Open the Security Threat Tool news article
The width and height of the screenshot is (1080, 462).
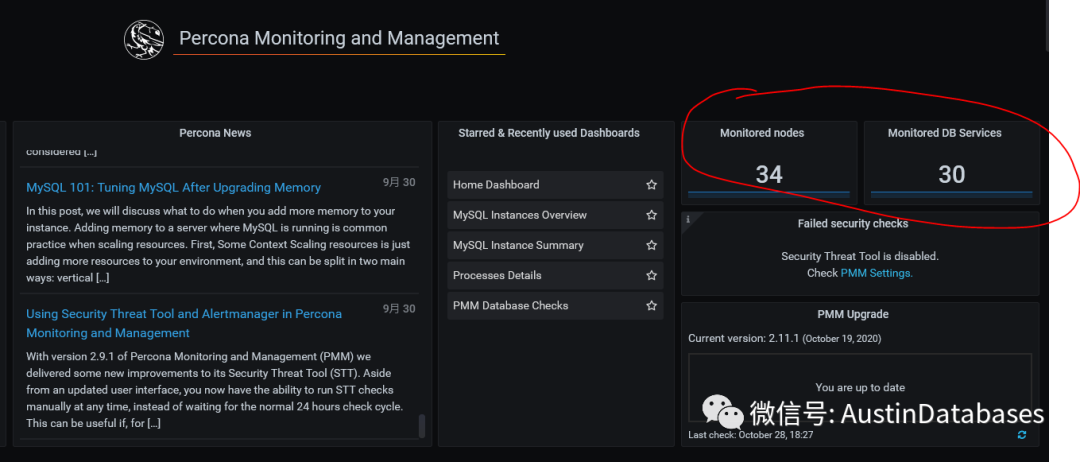pos(184,323)
